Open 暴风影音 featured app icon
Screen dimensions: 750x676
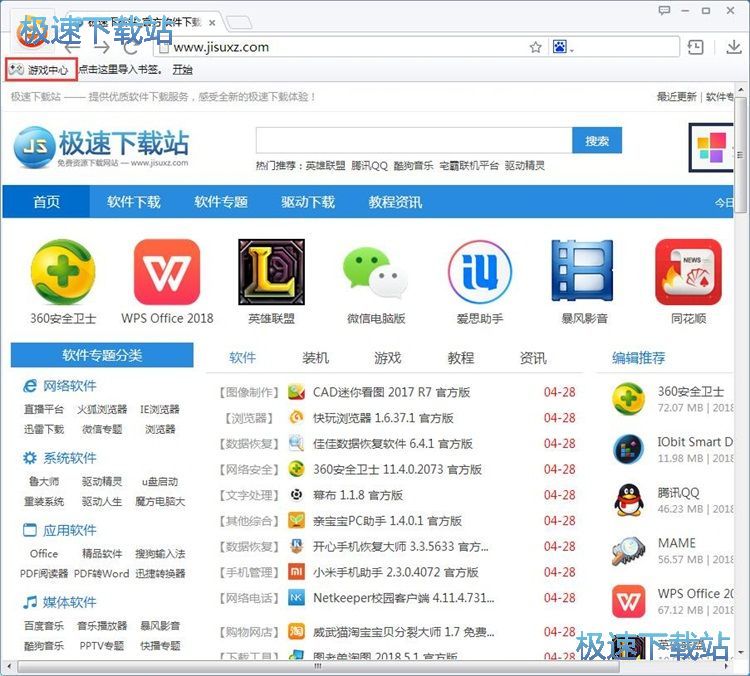point(584,271)
